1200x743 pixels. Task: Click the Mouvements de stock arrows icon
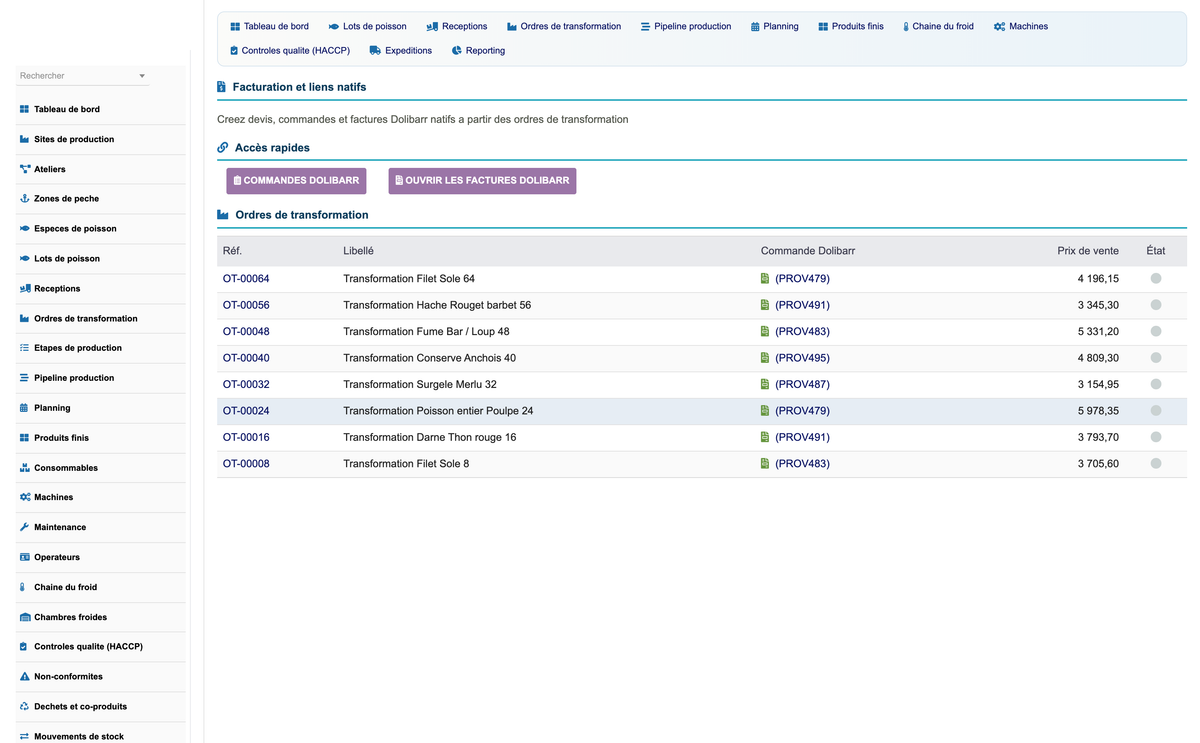click(24, 737)
